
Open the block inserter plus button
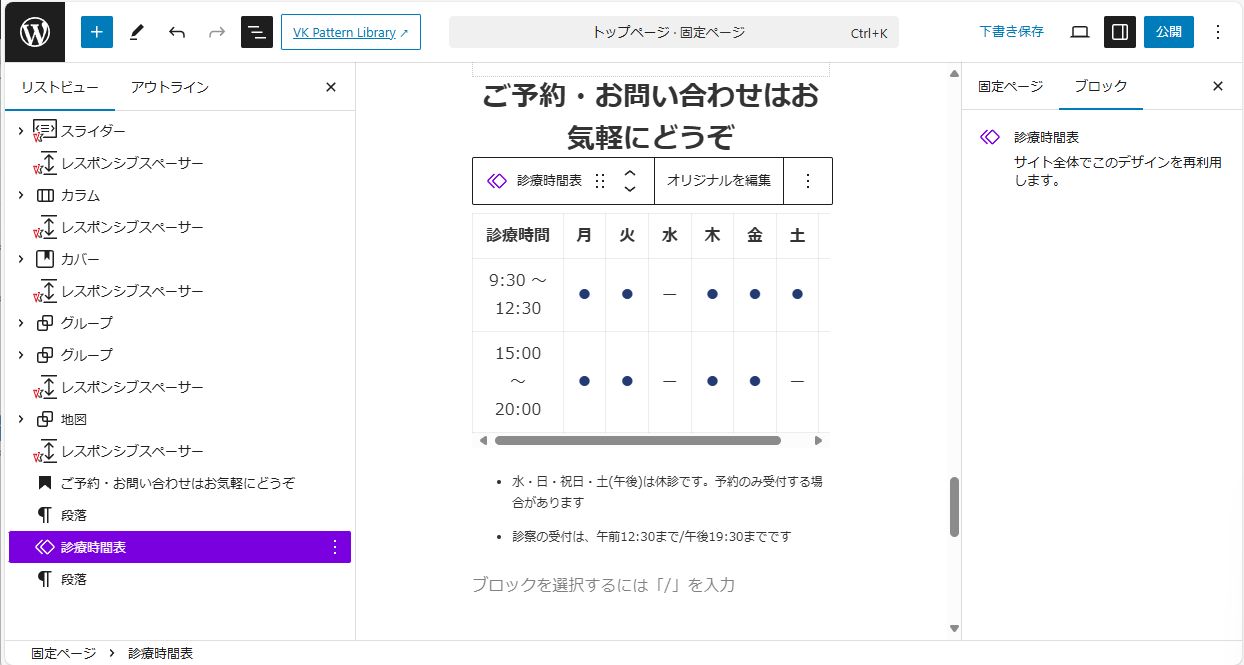(97, 32)
